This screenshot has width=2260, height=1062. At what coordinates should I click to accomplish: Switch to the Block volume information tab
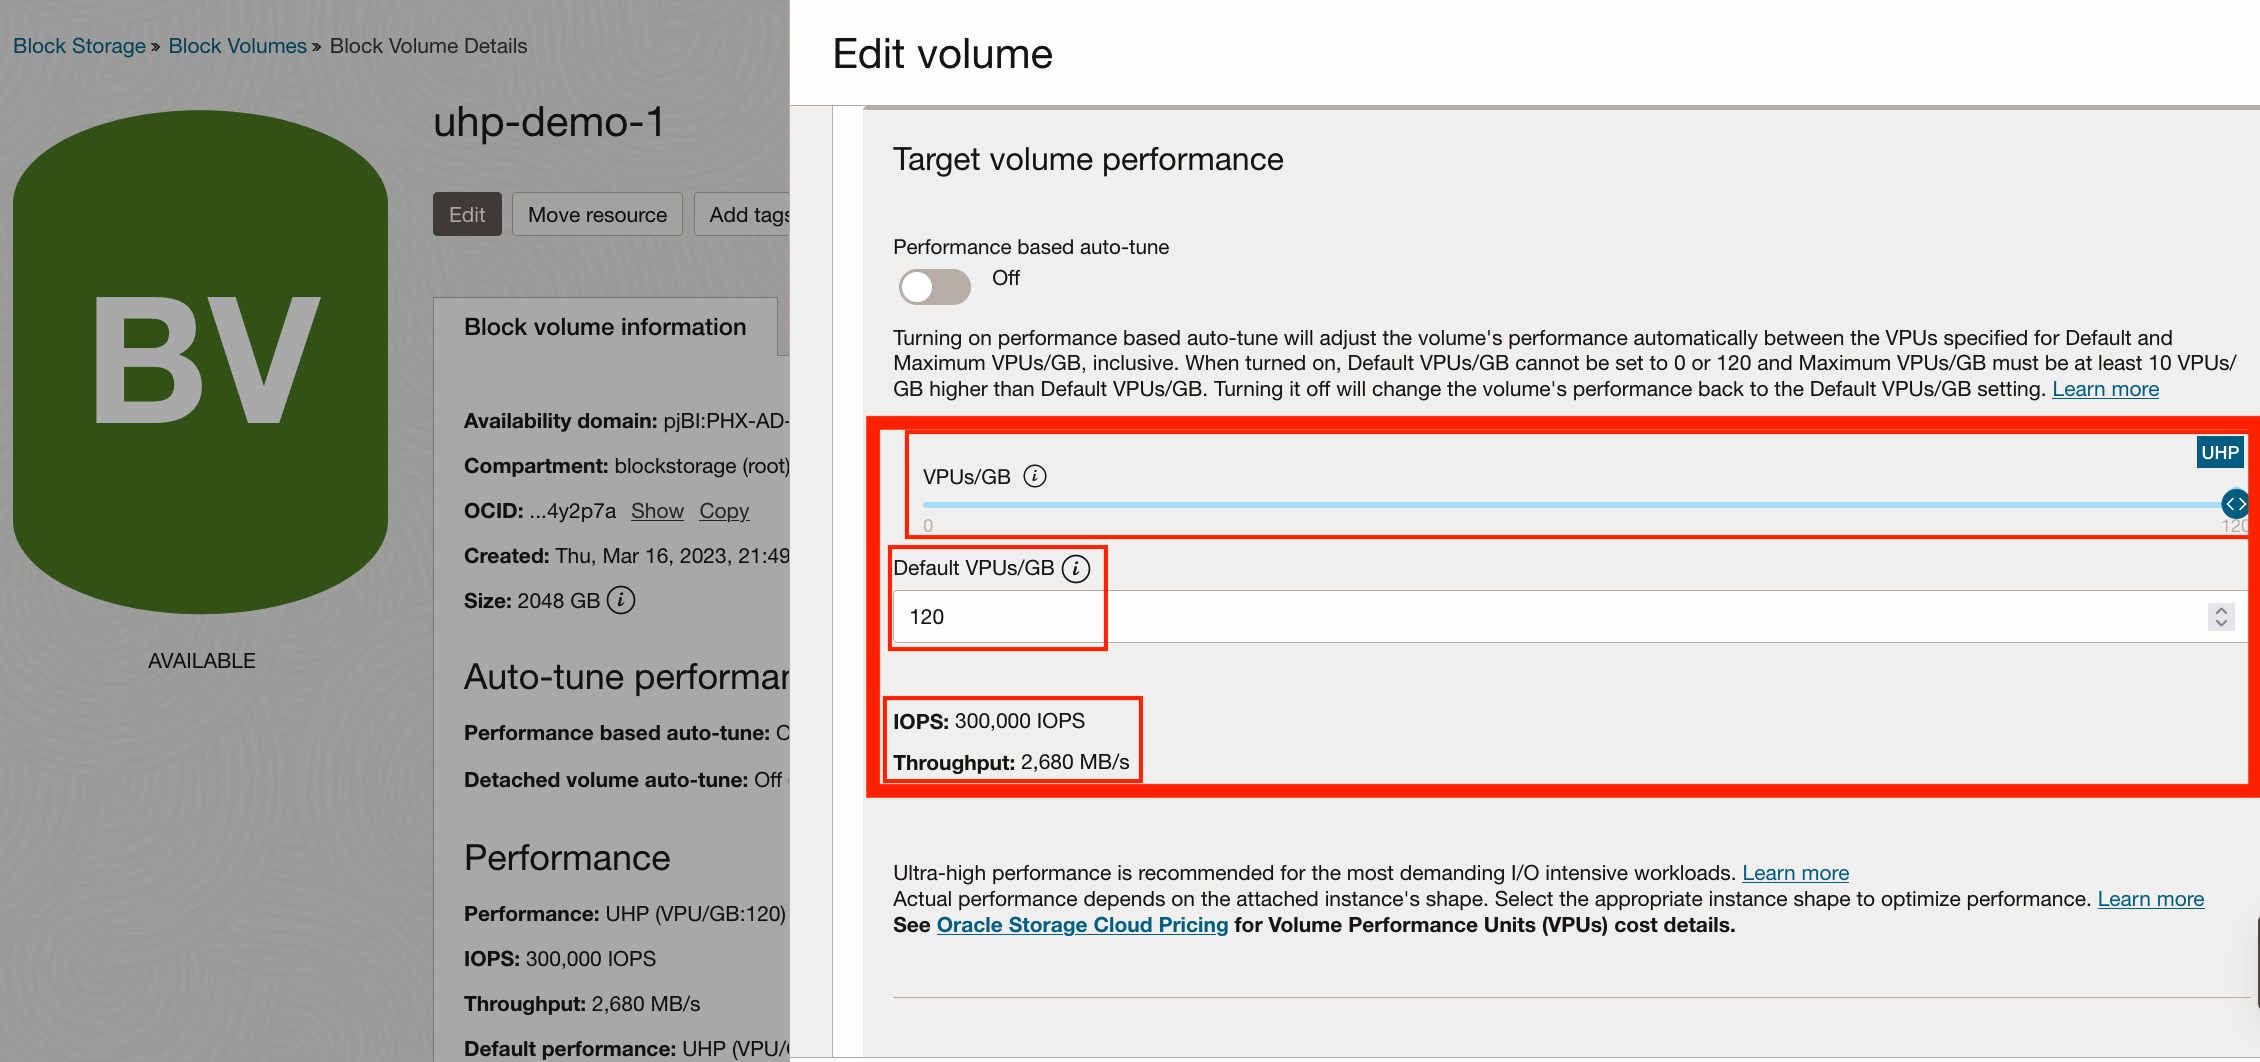click(x=605, y=326)
